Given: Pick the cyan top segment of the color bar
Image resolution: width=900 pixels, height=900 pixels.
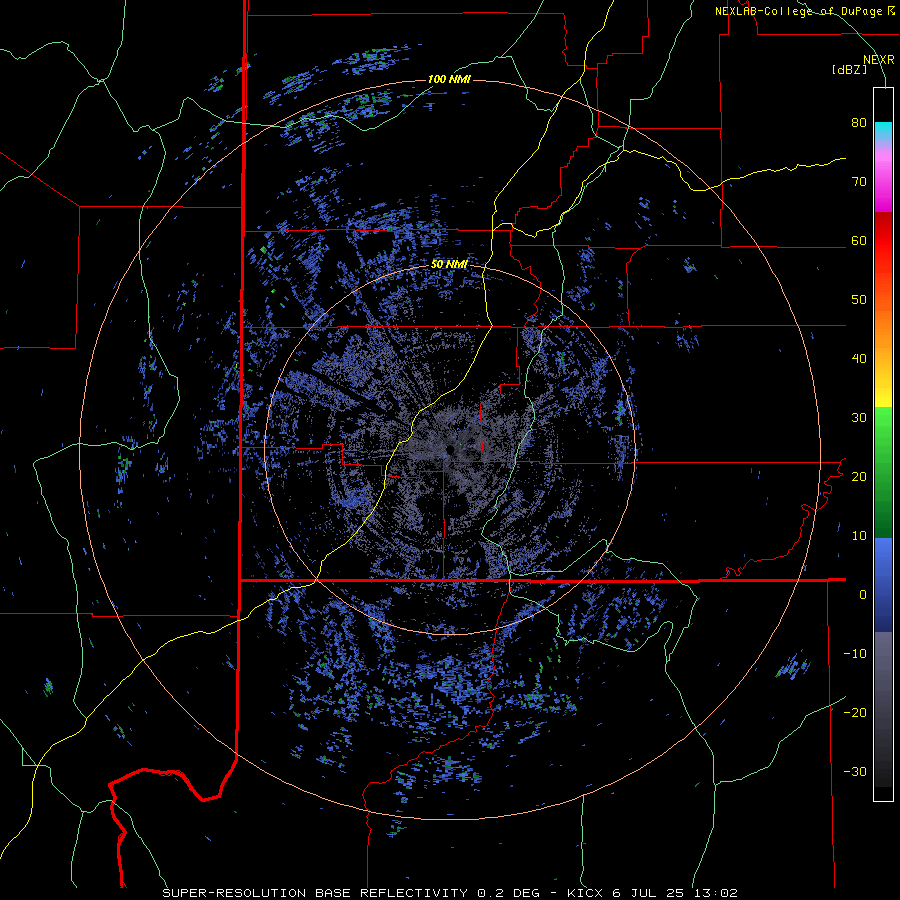Looking at the screenshot, I should point(883,131).
